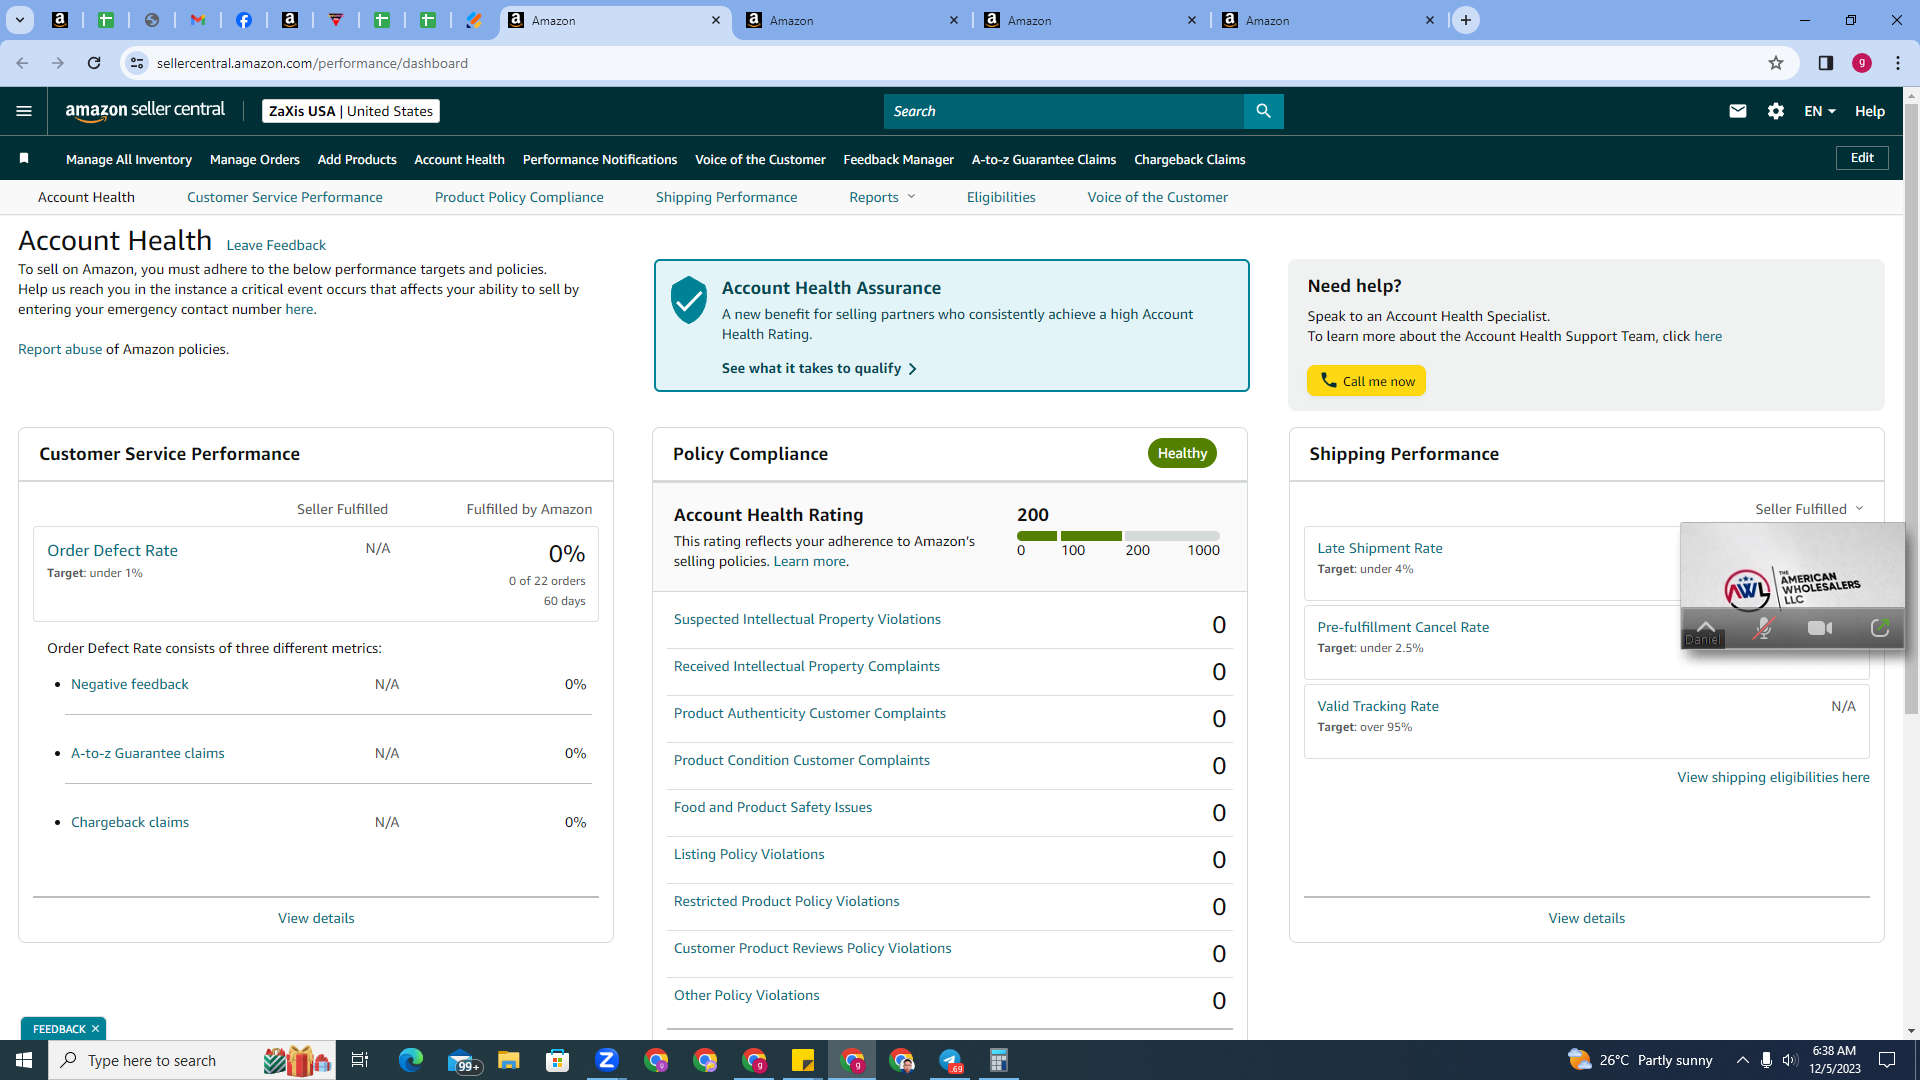Open Listing Policy Violations link
The image size is (1920, 1080).
[x=749, y=854]
